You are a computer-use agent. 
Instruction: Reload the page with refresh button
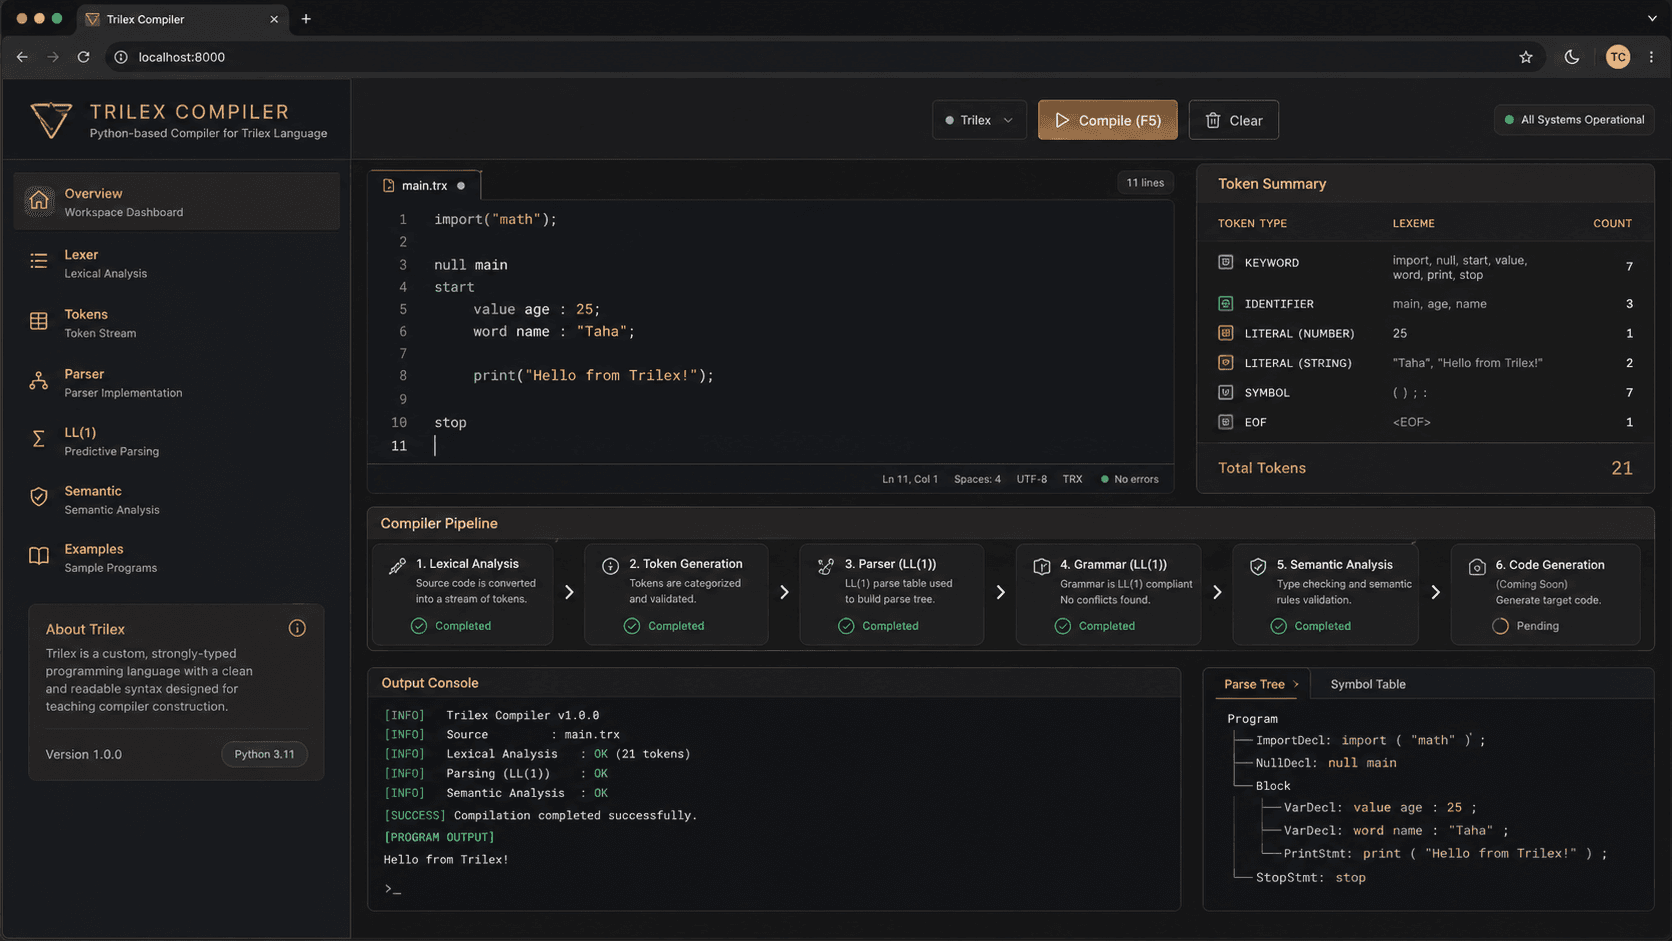[84, 57]
